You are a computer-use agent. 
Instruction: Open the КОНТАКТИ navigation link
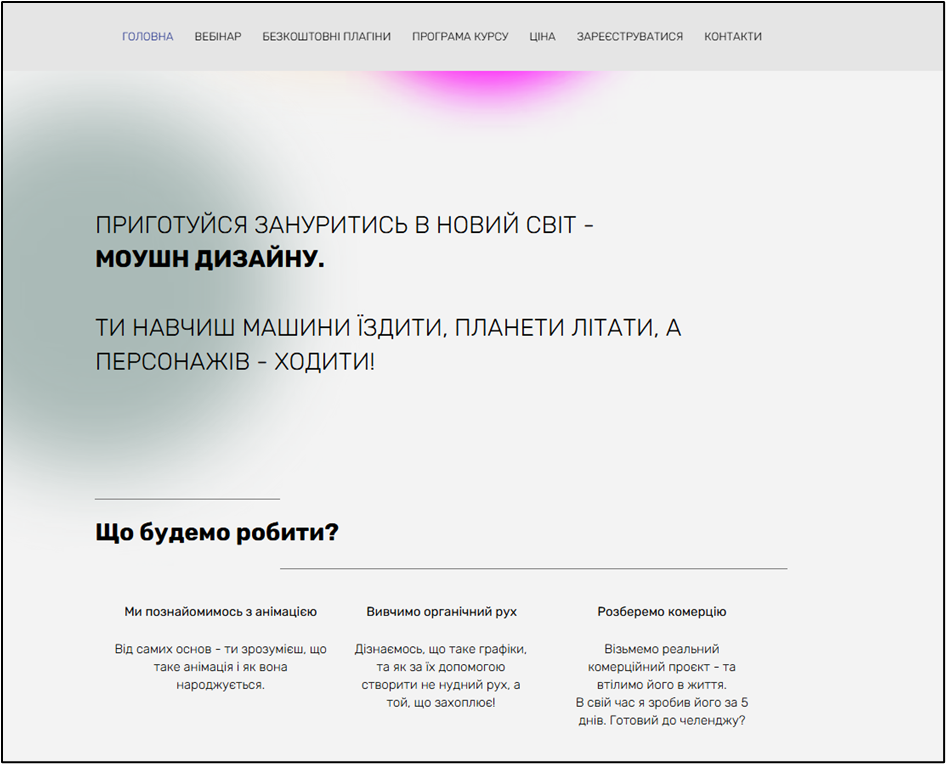(733, 35)
